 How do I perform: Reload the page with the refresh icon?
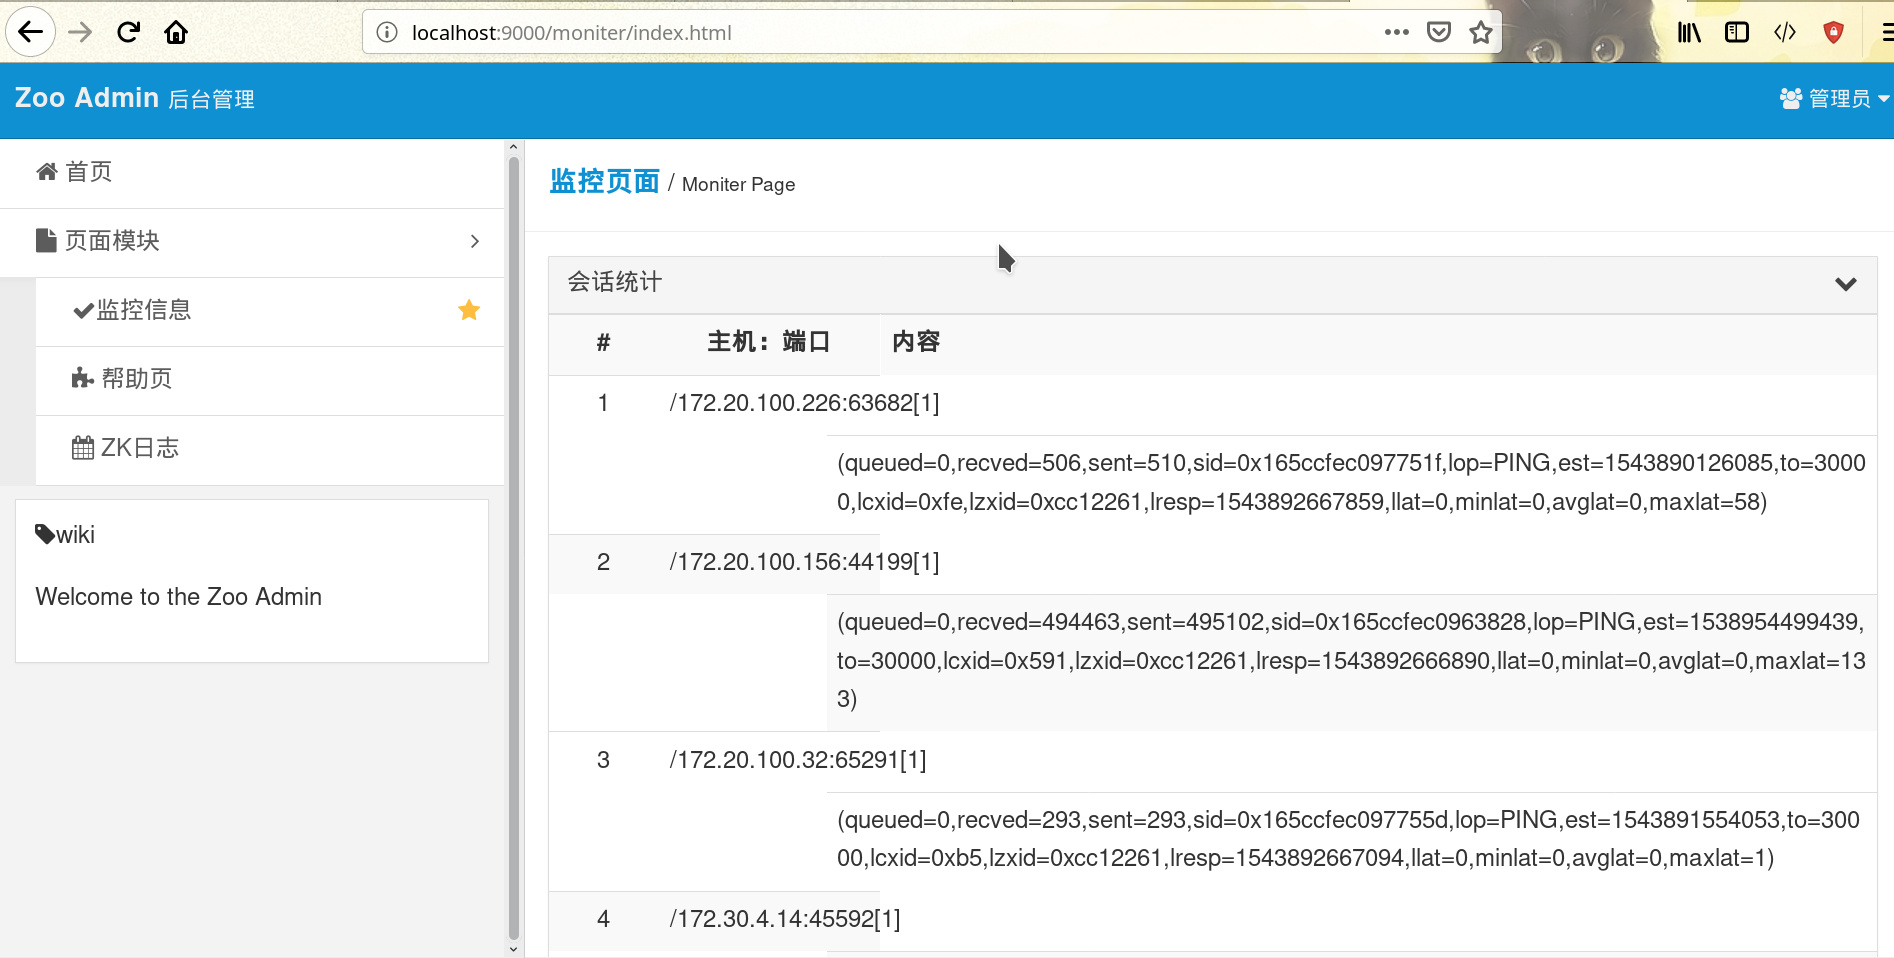128,32
